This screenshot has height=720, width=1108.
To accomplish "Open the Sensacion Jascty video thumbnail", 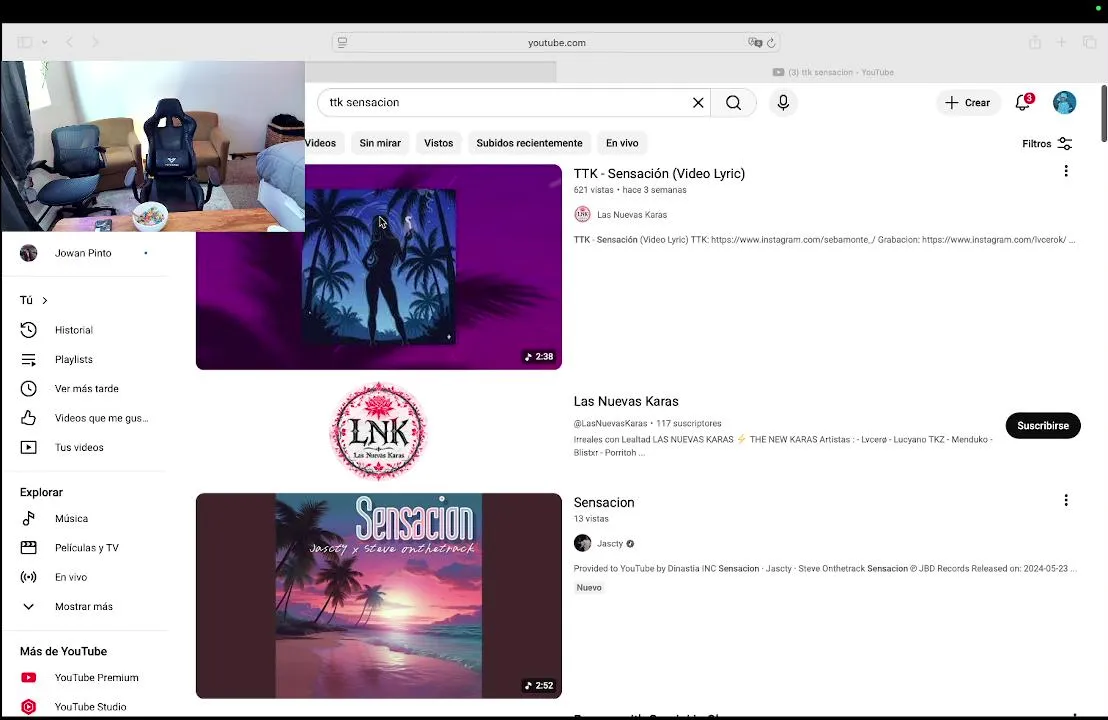I will point(379,596).
